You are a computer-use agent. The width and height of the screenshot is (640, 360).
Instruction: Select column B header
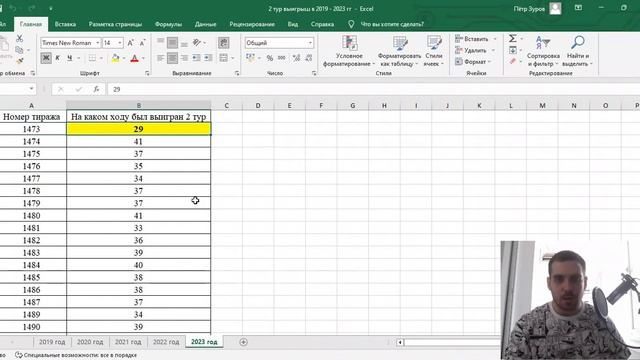pos(139,105)
